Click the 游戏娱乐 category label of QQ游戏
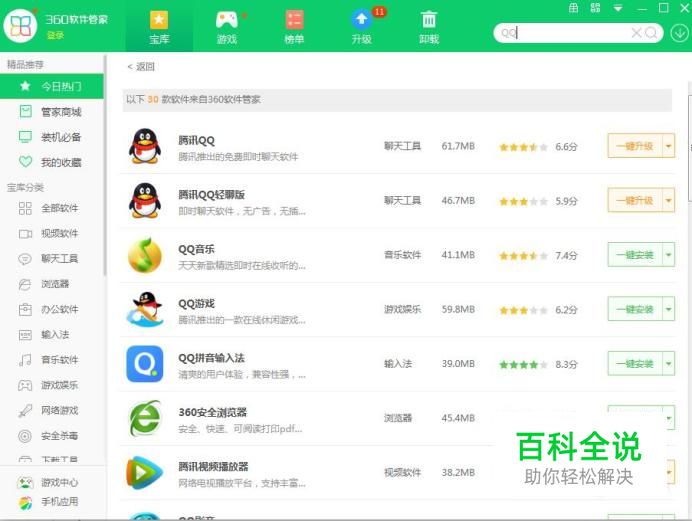The image size is (692, 521). pos(402,309)
